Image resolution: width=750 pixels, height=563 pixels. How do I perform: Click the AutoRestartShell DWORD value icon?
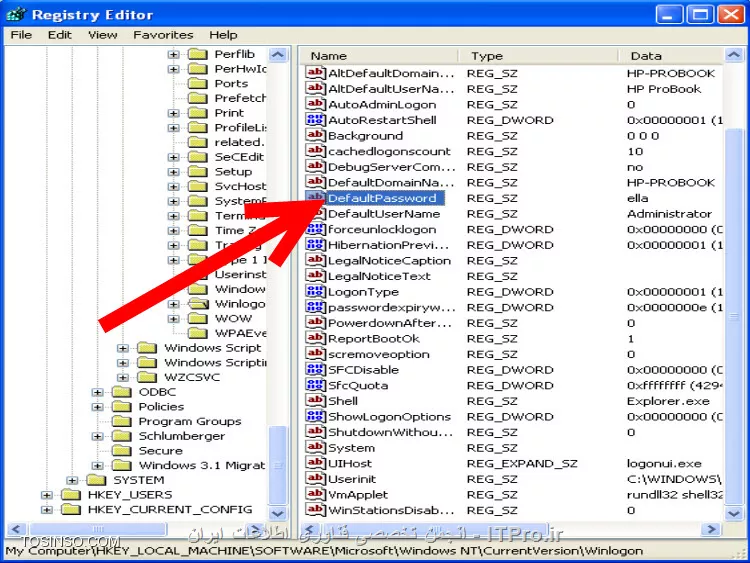pyautogui.click(x=315, y=120)
